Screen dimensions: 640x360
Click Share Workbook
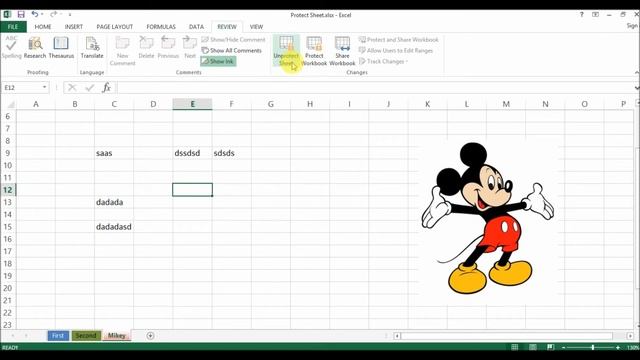342,51
